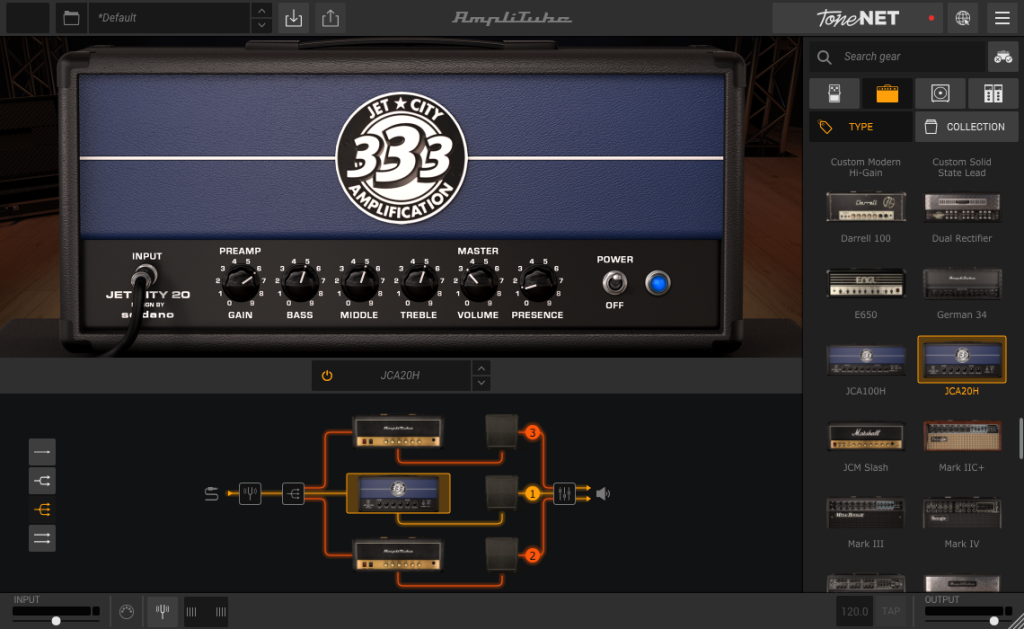Pick the JCA100H amp
This screenshot has height=629, width=1024.
[865, 360]
